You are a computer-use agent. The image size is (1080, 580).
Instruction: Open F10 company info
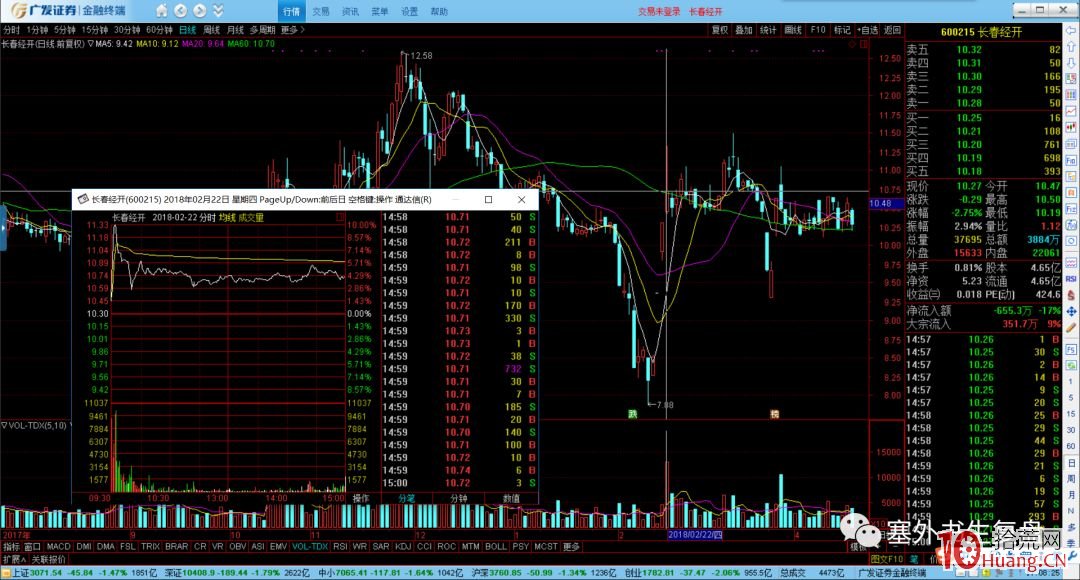[818, 30]
